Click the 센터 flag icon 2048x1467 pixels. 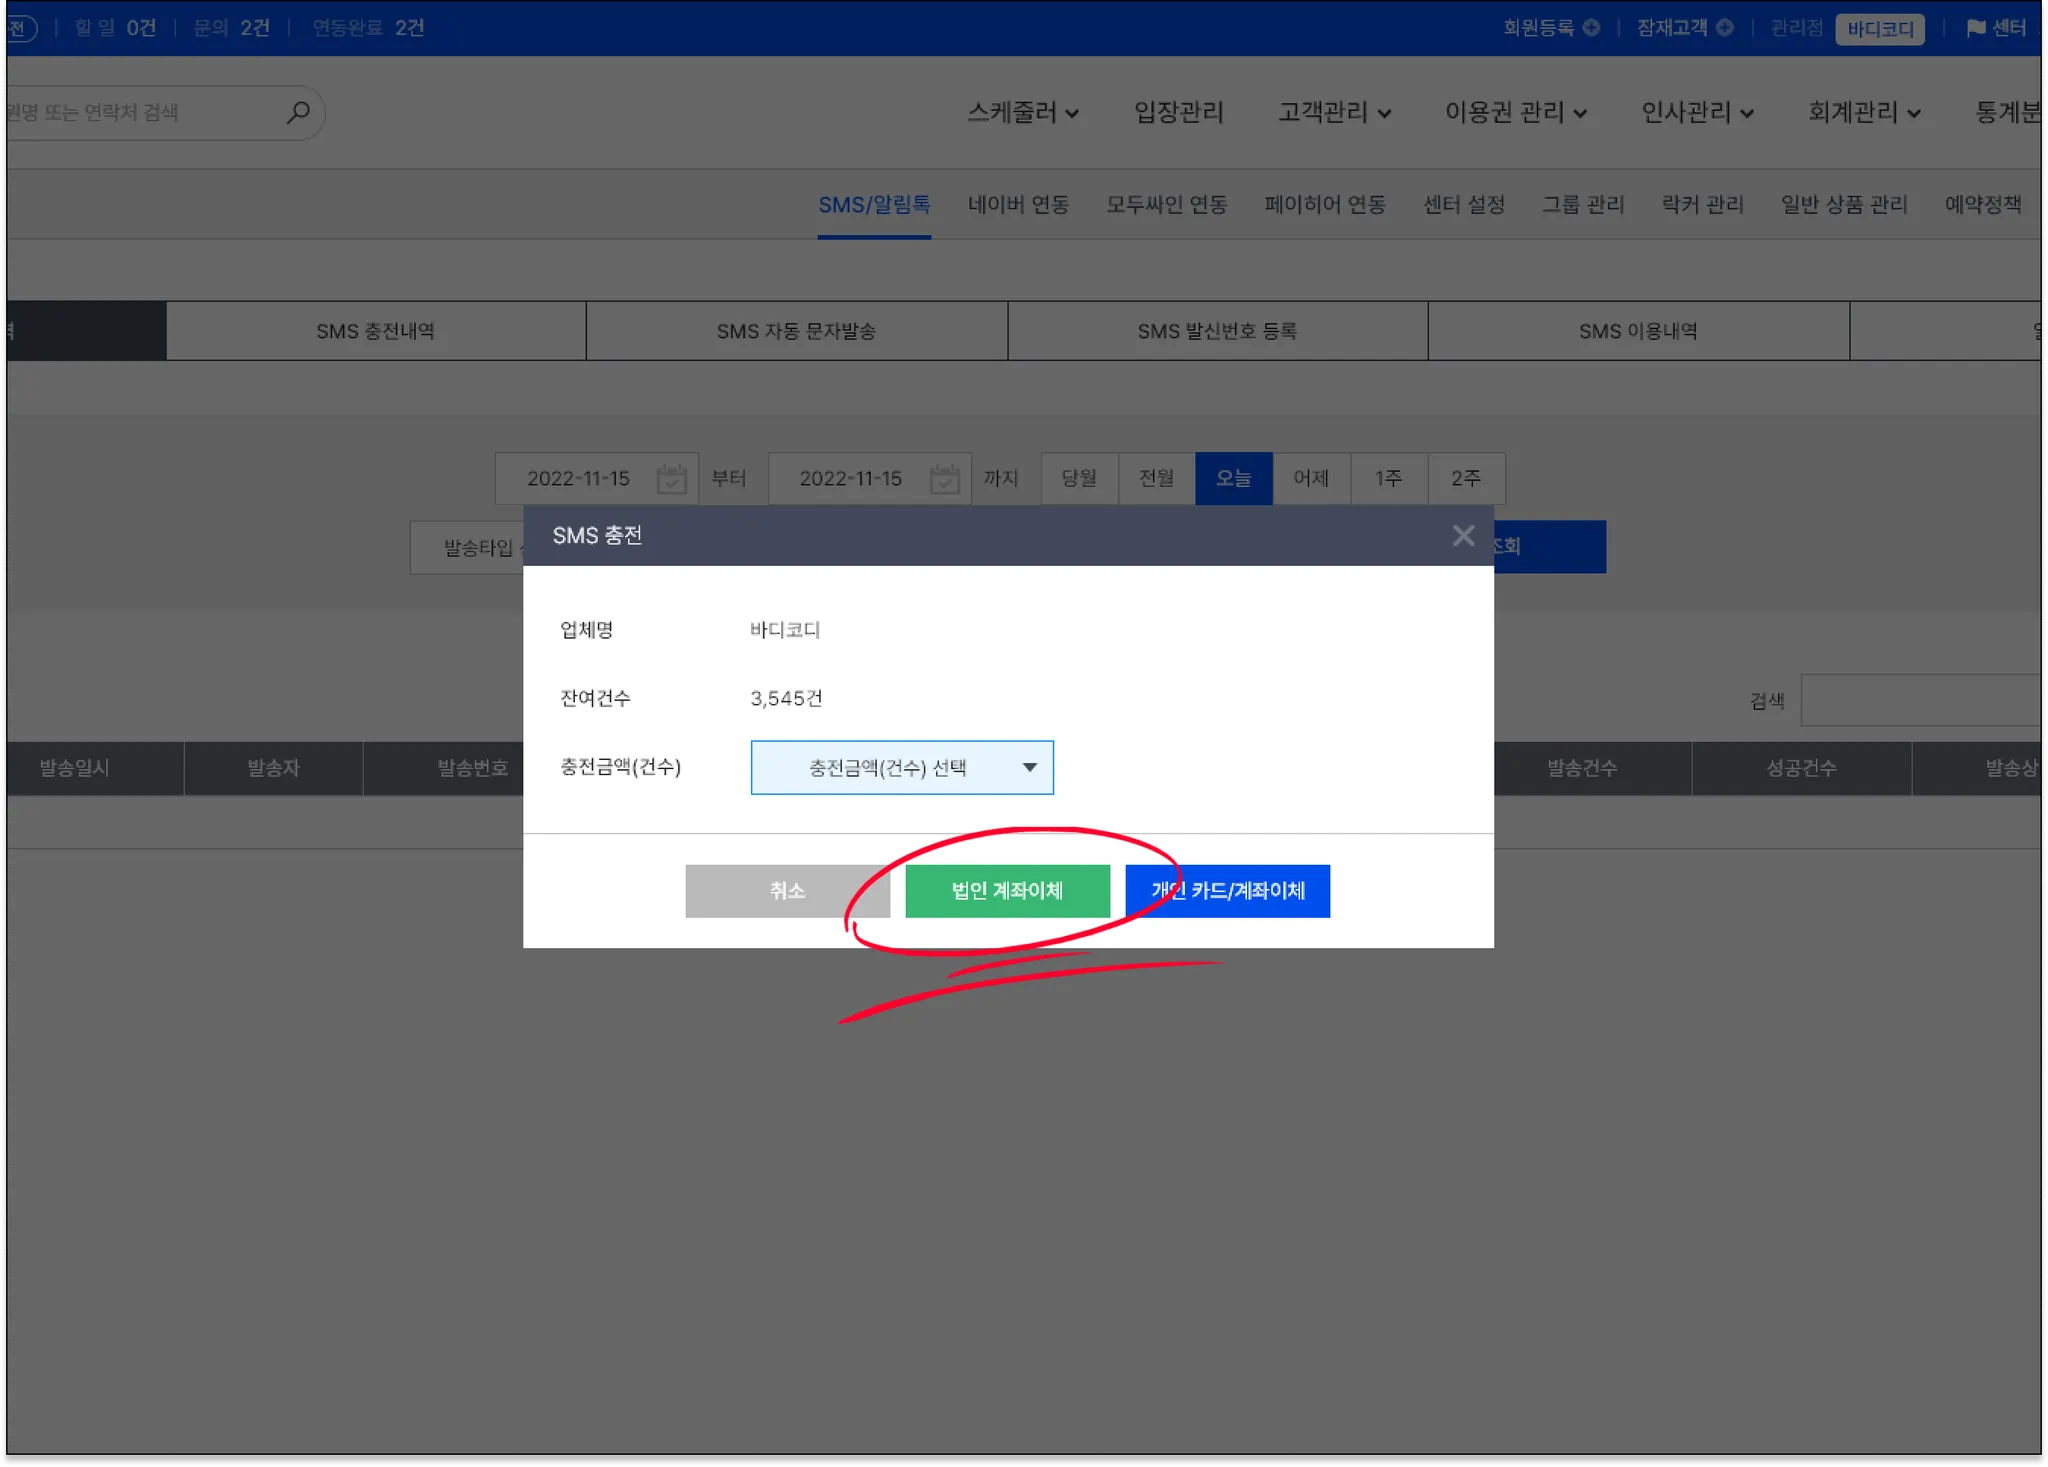(x=1975, y=28)
